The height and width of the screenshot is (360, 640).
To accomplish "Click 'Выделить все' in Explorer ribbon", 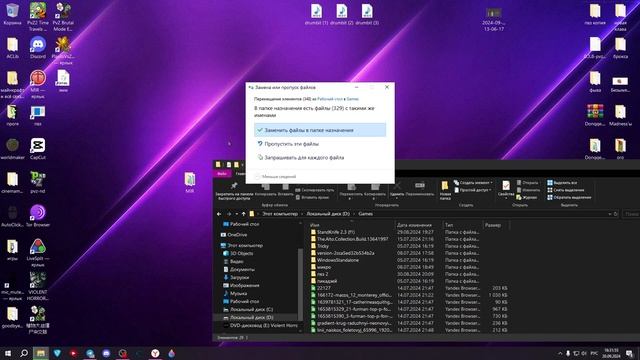I will pyautogui.click(x=562, y=182).
